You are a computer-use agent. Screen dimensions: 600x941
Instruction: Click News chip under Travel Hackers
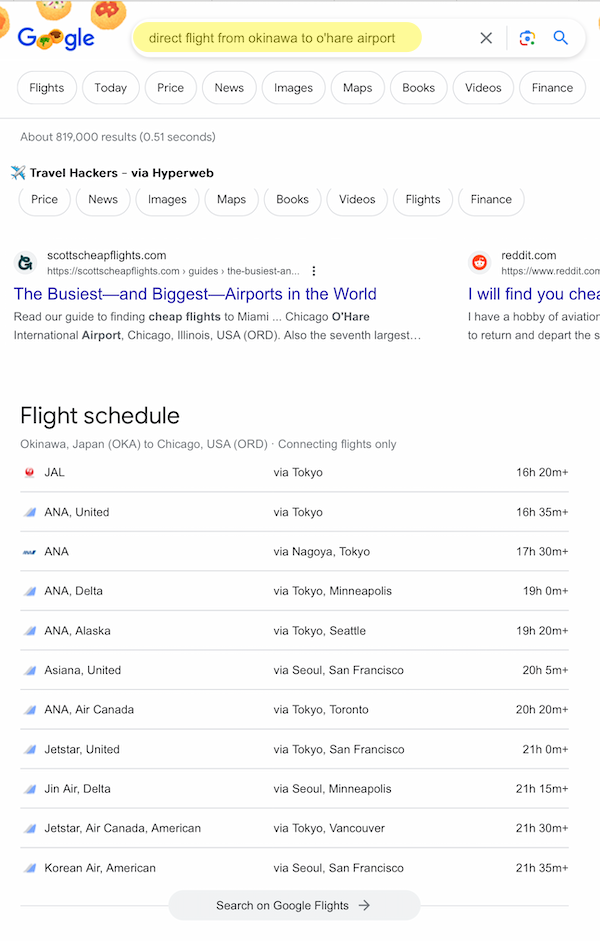point(103,199)
